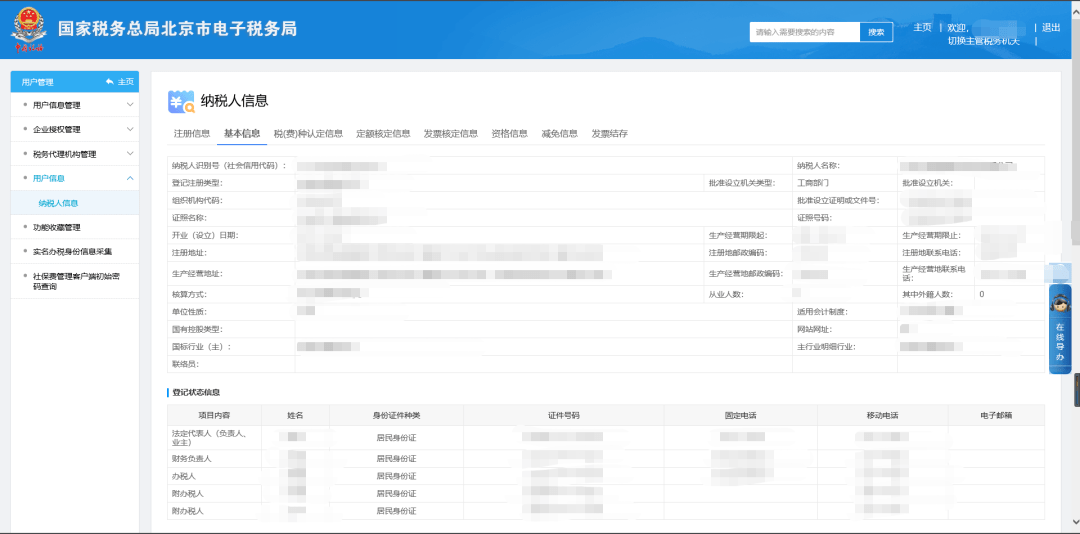
Task: Expand the 企业授权管理 chevron
Action: coord(130,130)
